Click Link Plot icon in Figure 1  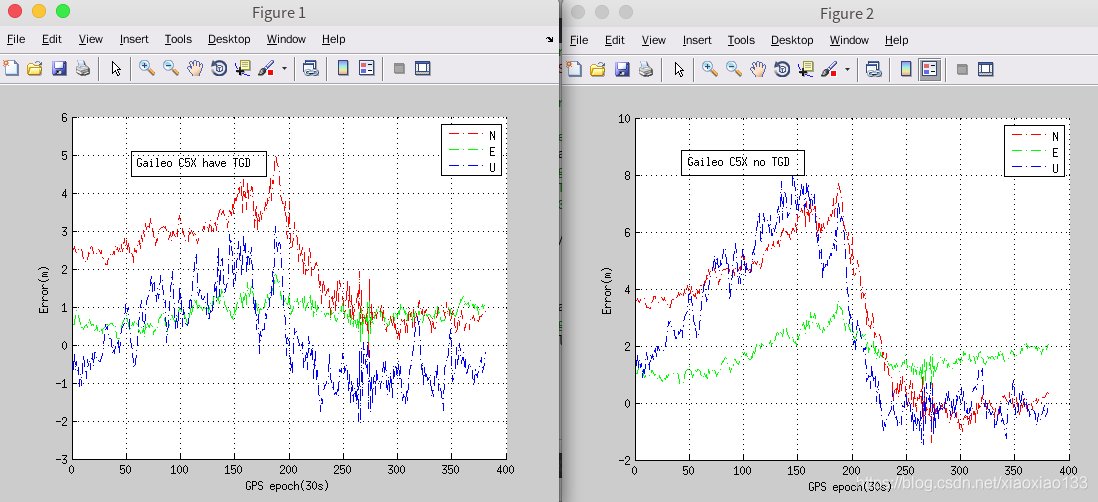pos(310,69)
